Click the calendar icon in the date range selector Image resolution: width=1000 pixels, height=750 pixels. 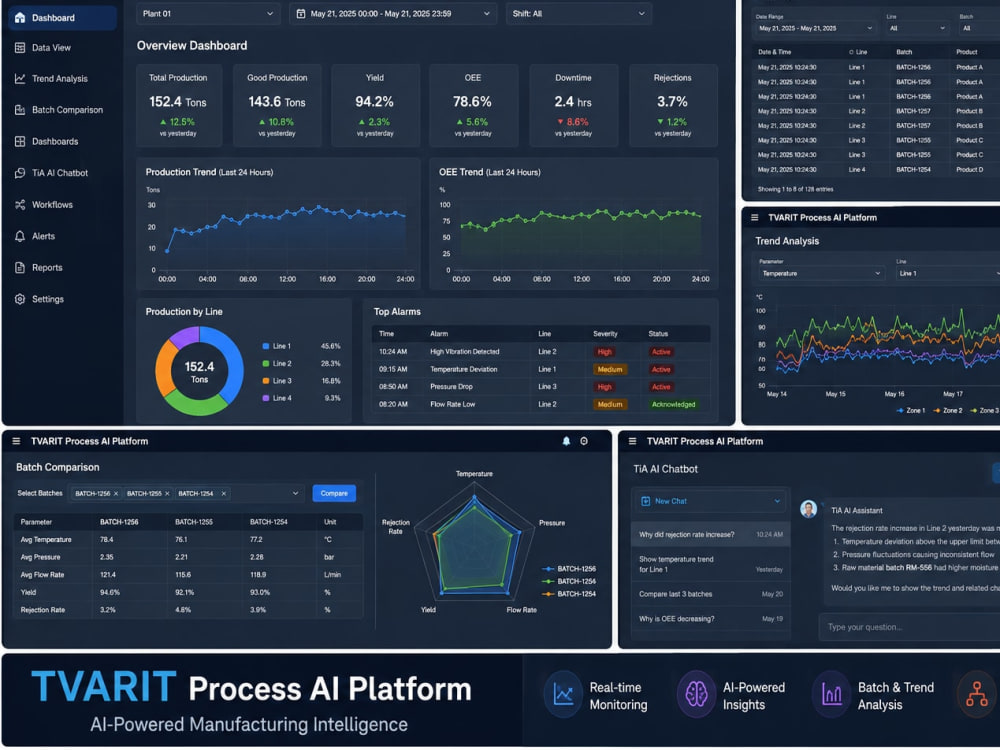coord(301,13)
